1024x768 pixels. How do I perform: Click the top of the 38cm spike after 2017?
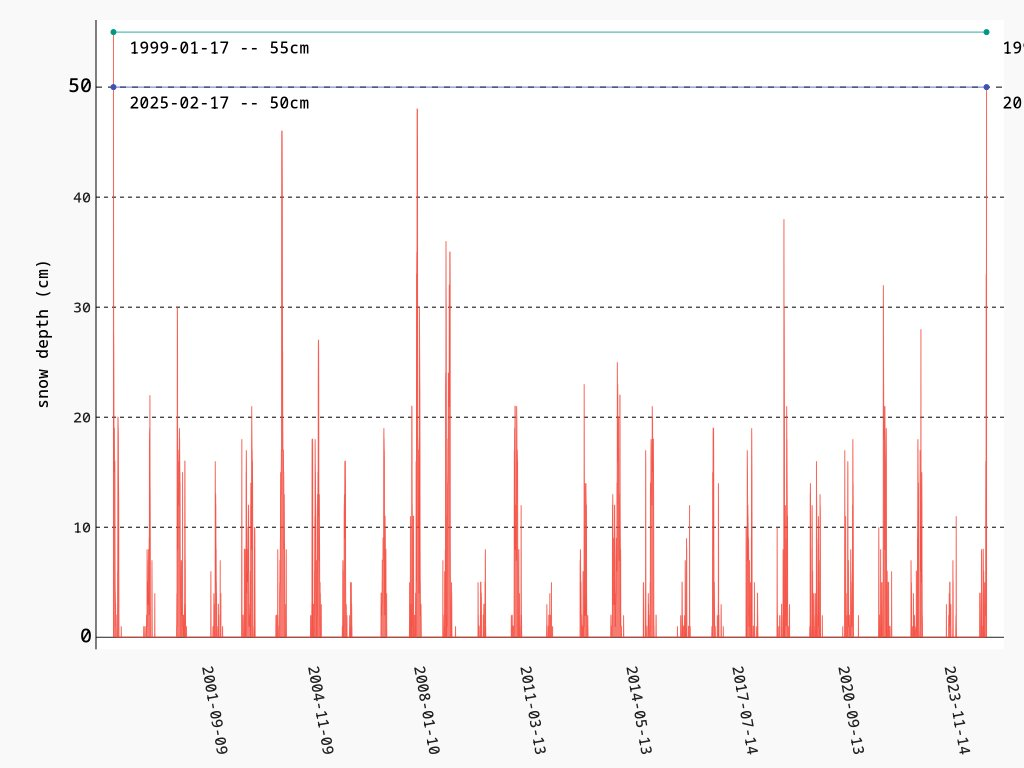click(784, 220)
